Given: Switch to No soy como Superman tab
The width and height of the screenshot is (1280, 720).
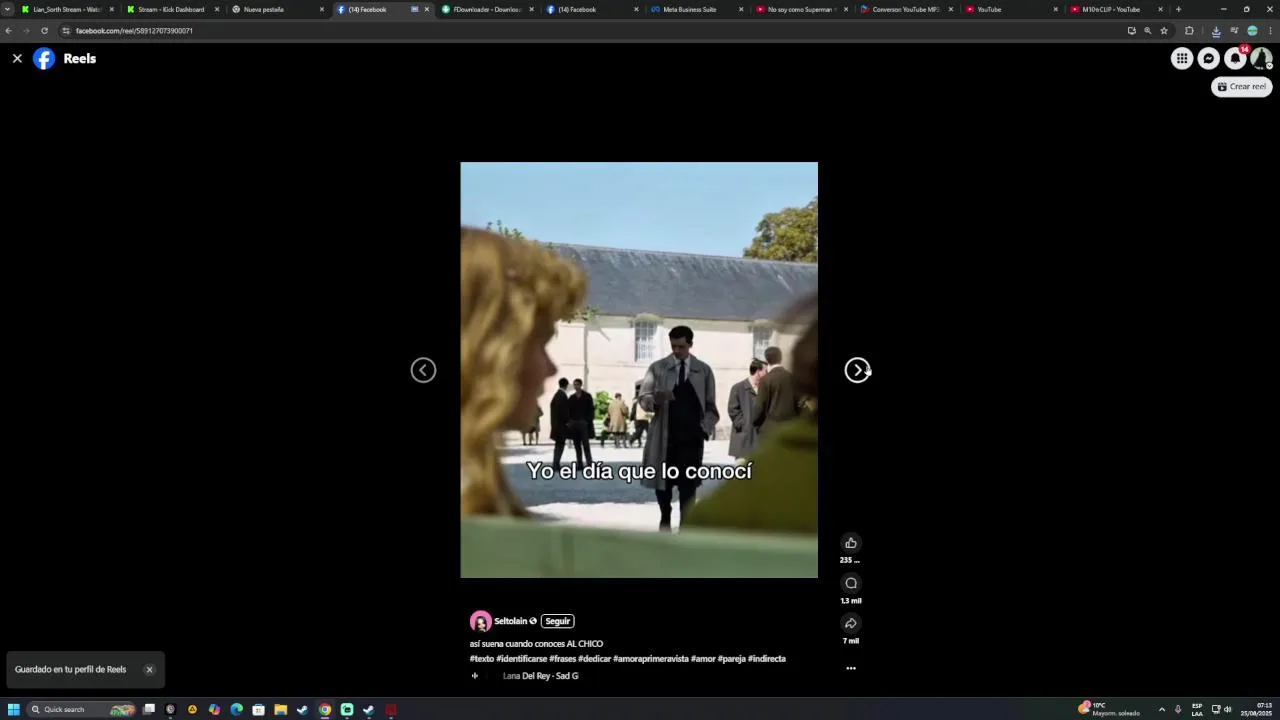Looking at the screenshot, I should click(802, 9).
